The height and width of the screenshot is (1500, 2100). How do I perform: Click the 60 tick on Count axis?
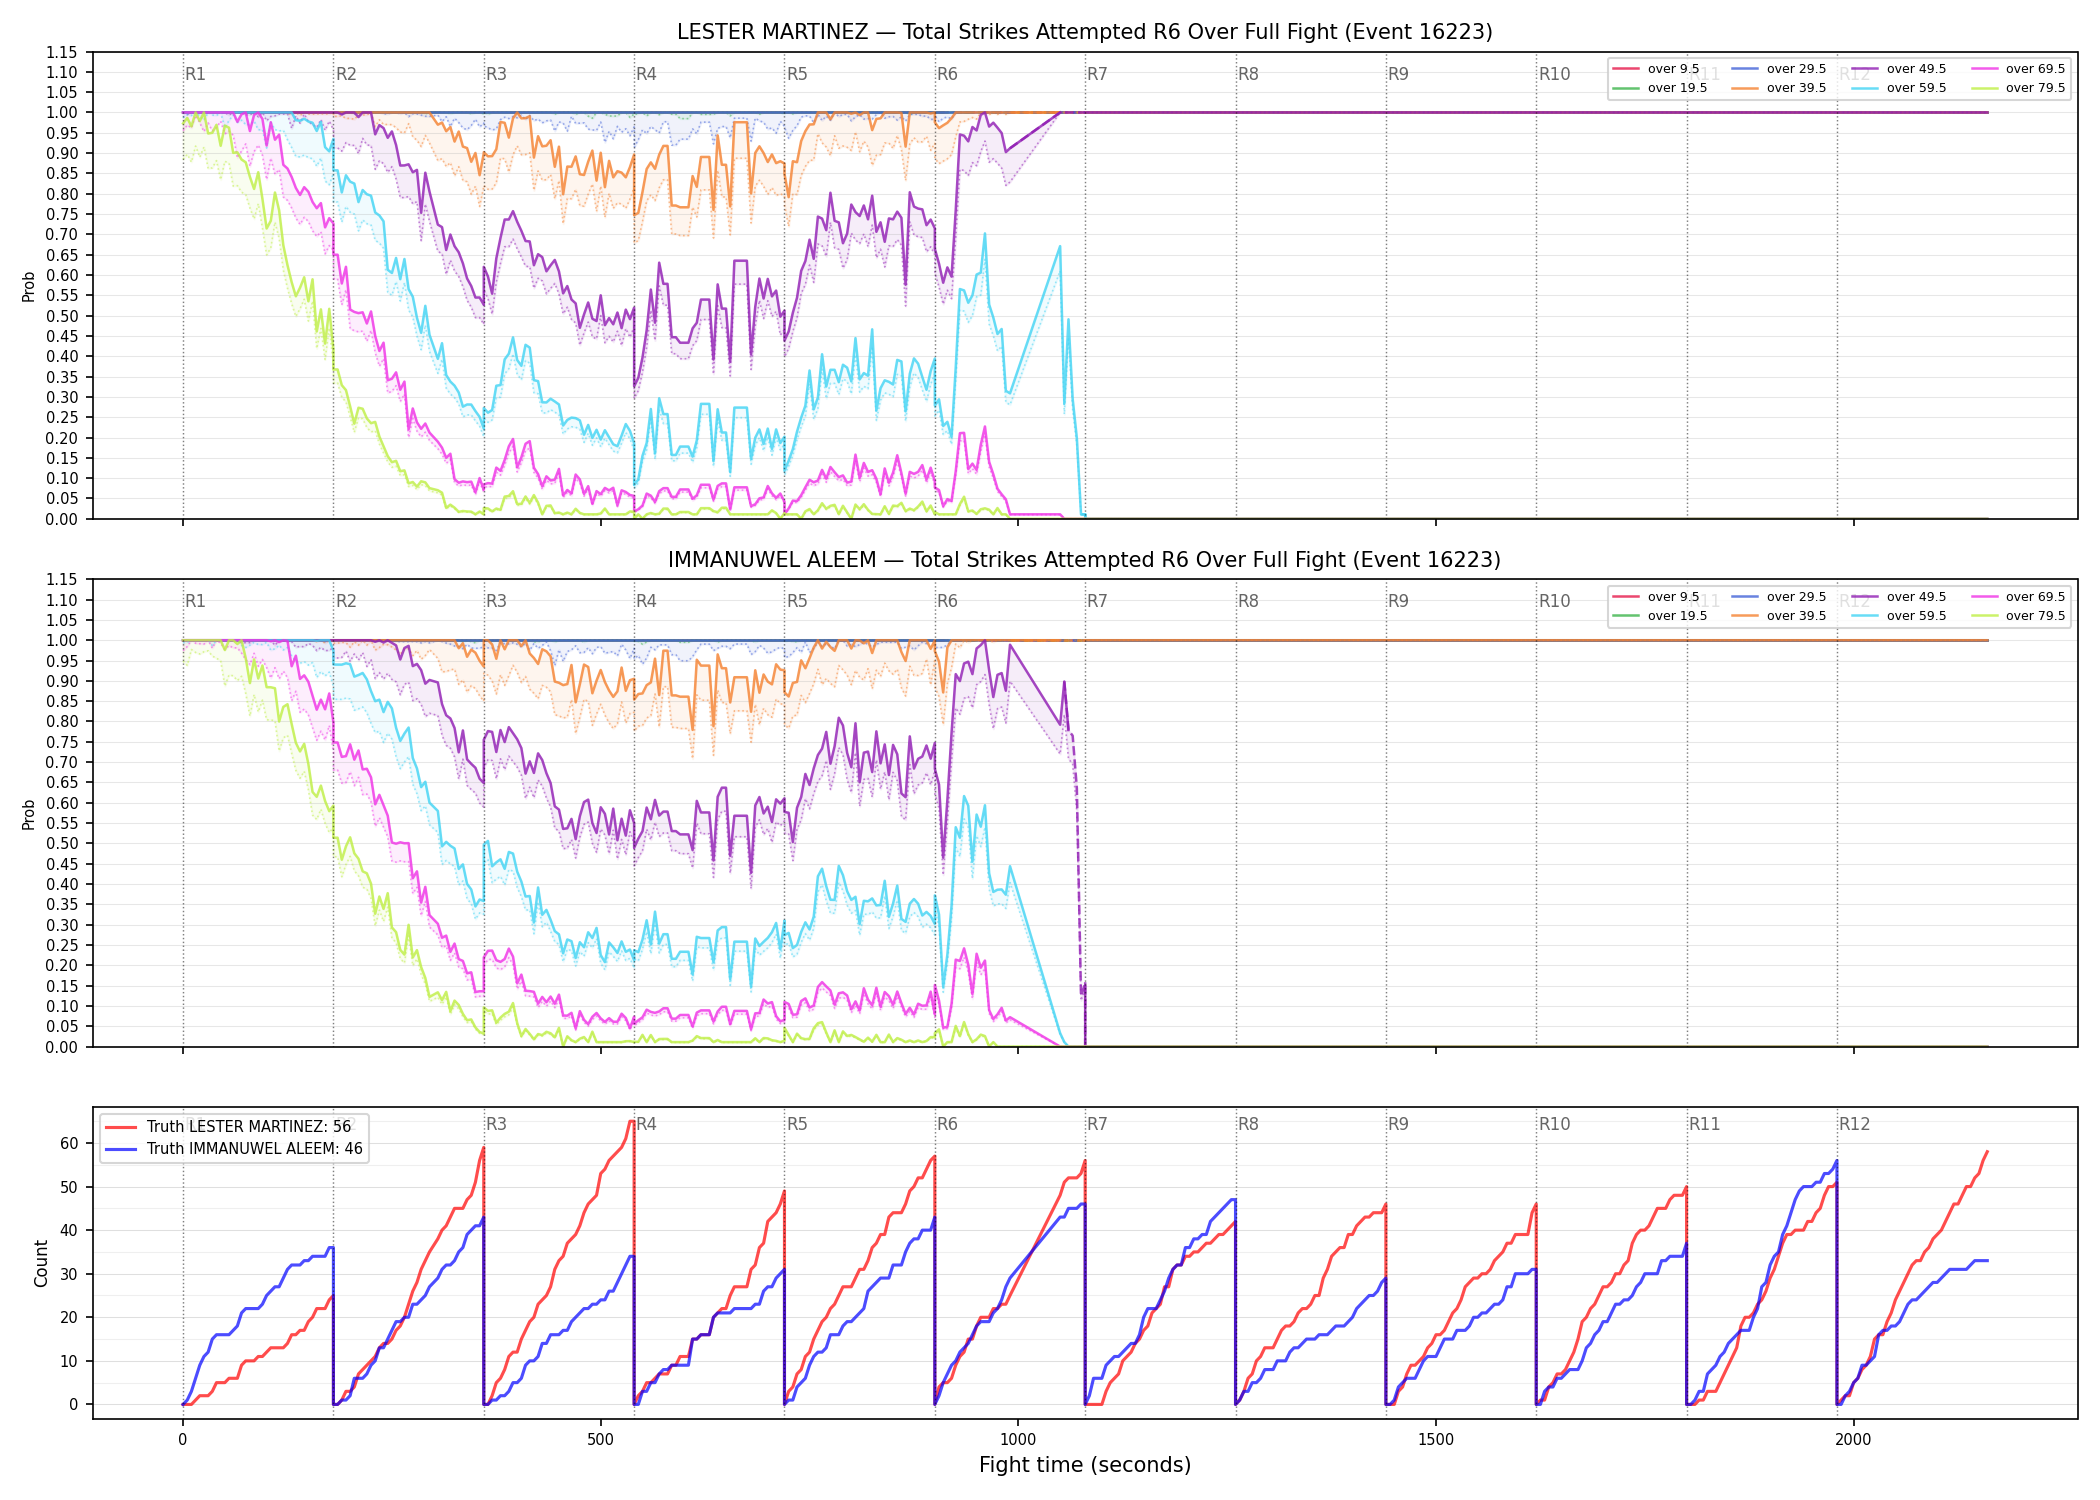tap(69, 1143)
